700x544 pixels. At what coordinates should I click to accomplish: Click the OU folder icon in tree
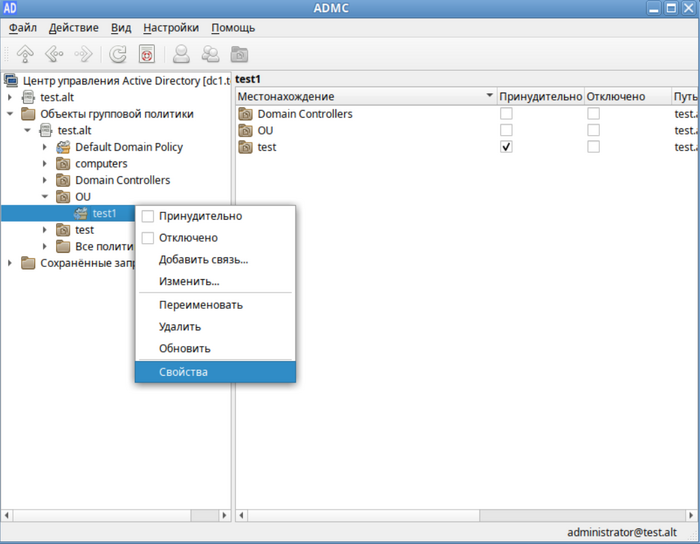coord(63,197)
